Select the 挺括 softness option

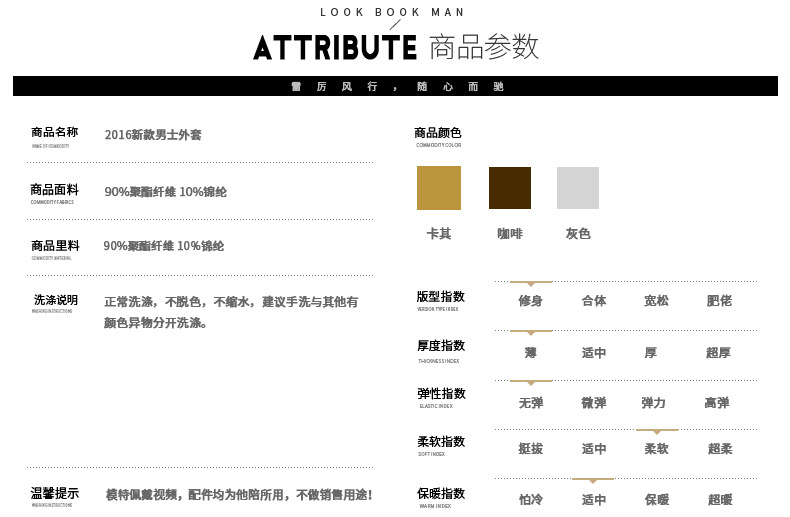click(530, 449)
